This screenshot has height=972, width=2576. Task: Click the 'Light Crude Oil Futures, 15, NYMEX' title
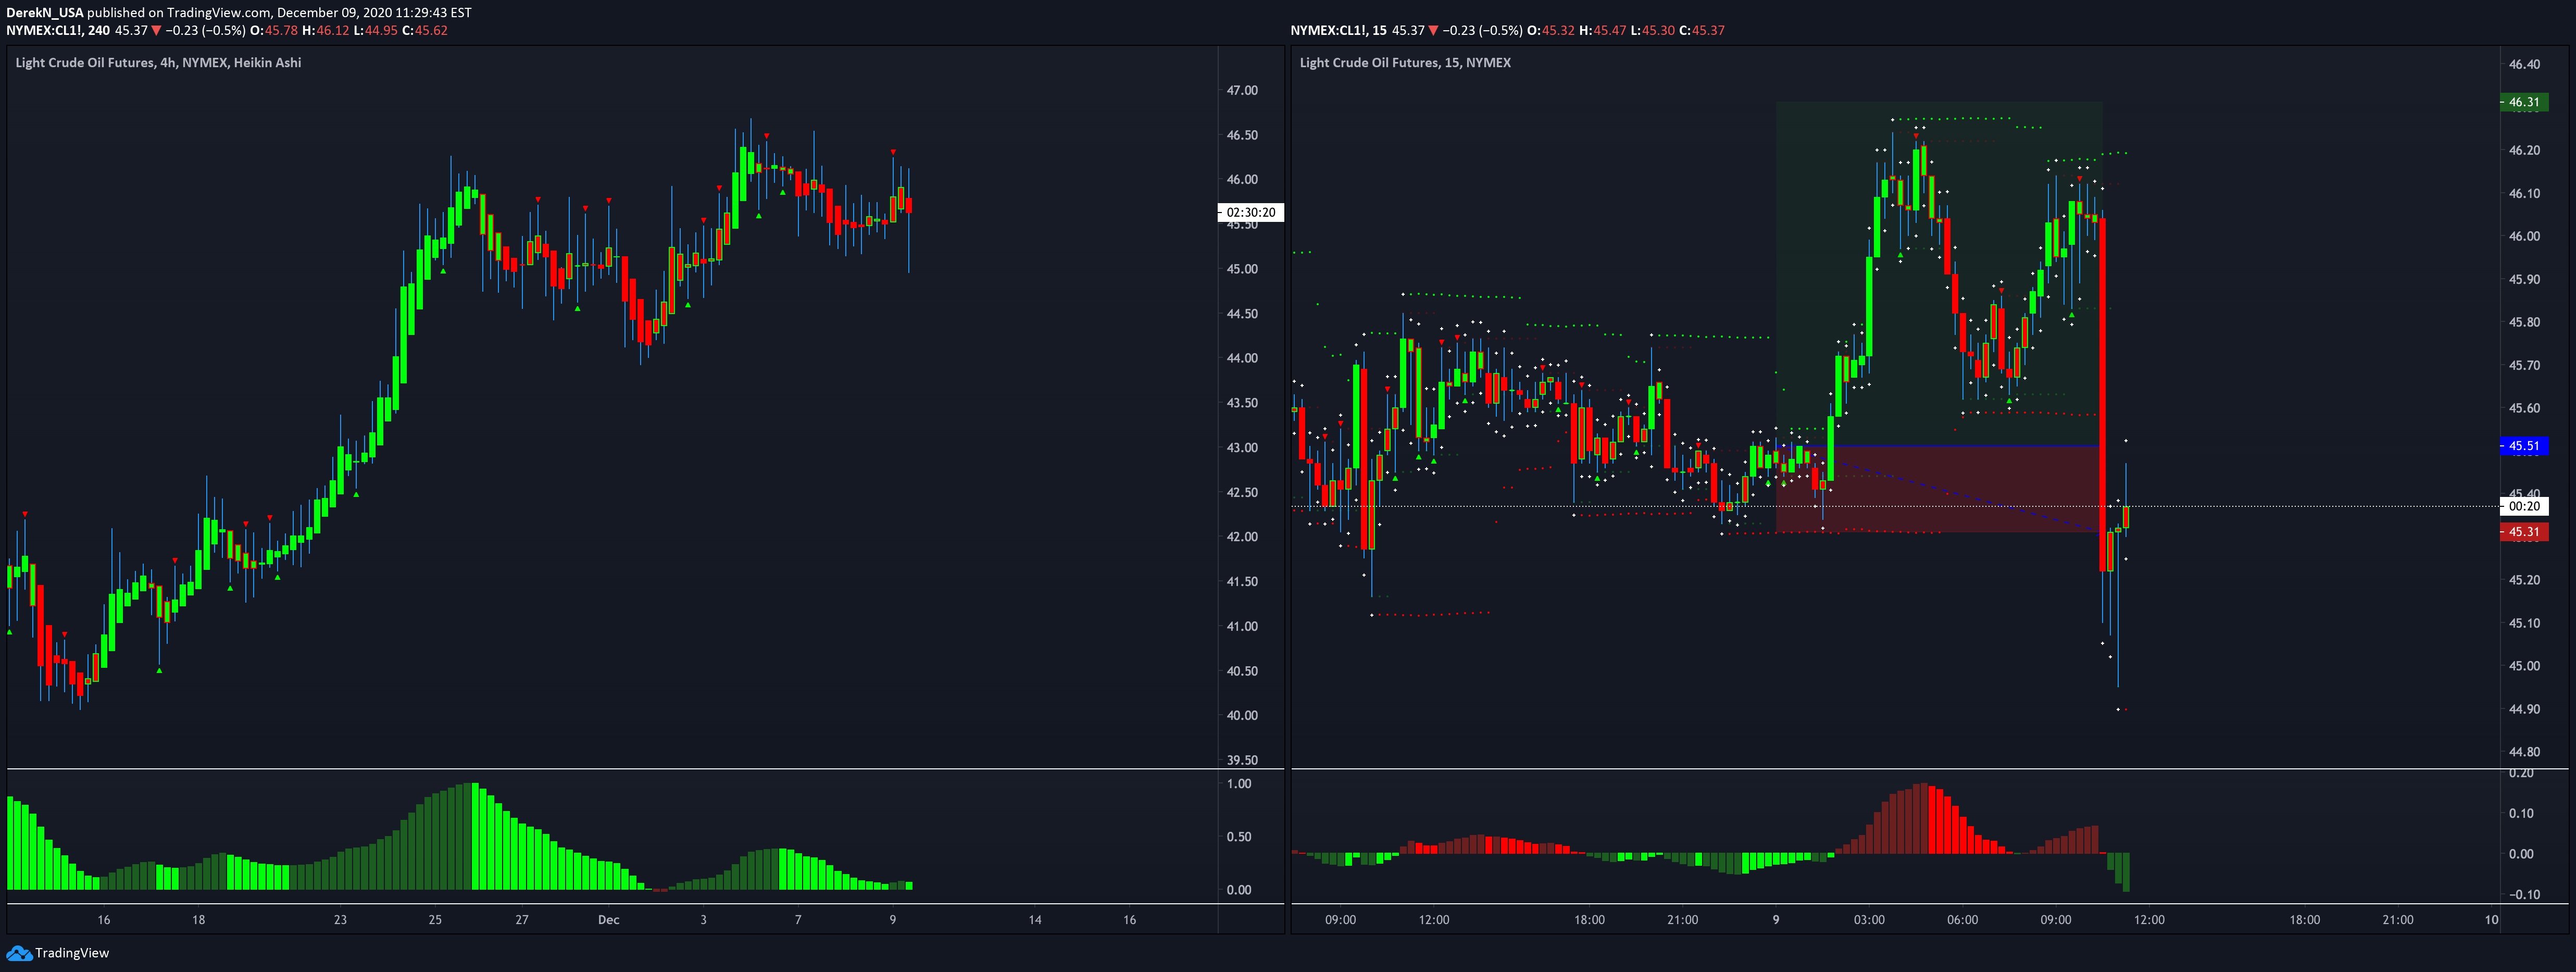click(1405, 62)
